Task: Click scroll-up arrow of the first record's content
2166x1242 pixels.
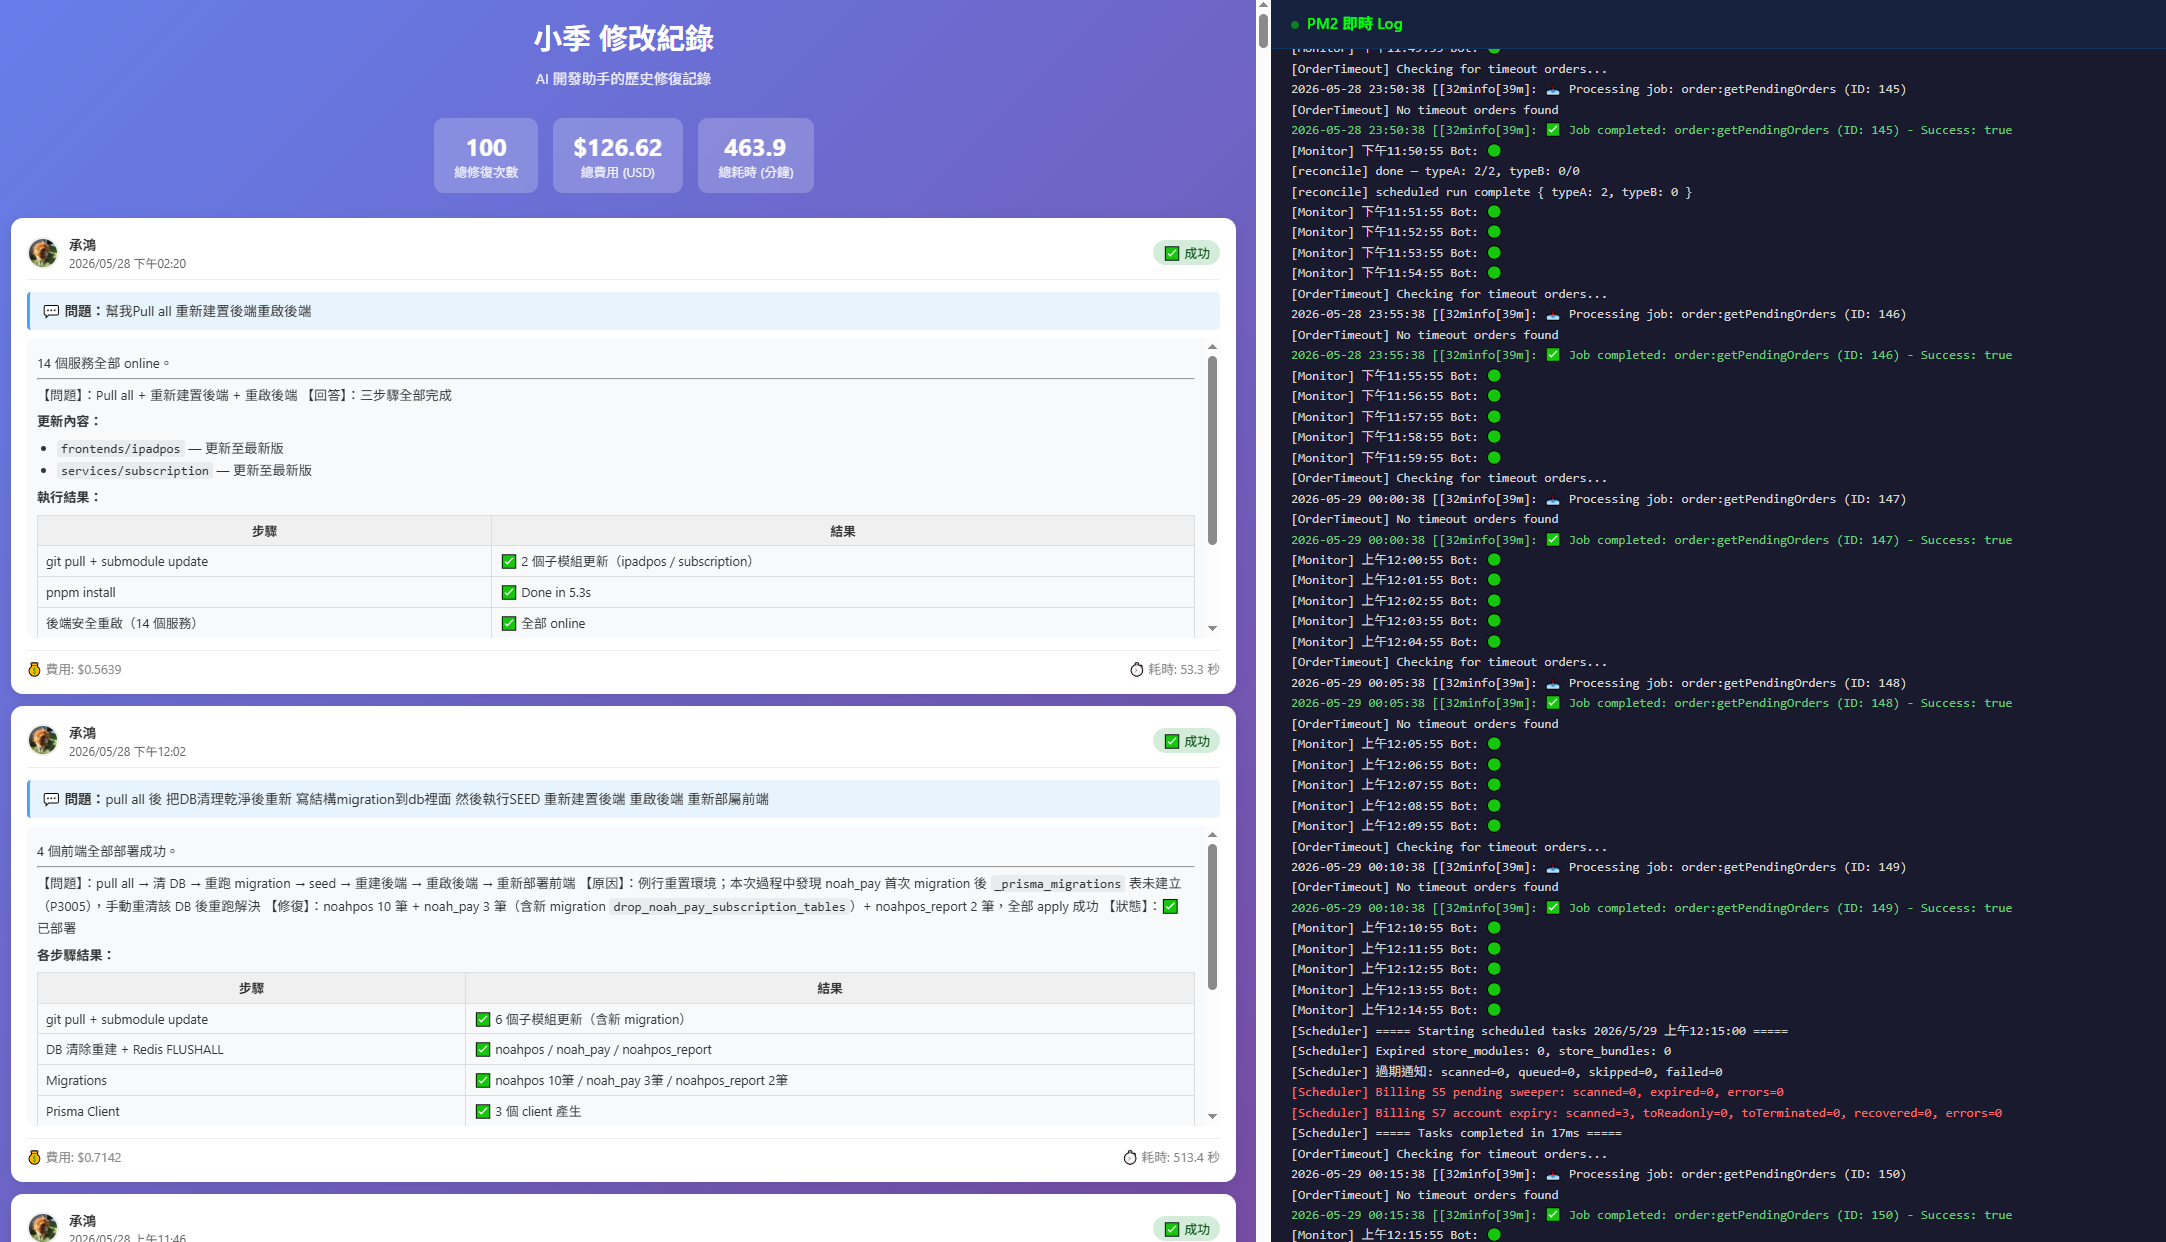Action: click(x=1212, y=347)
